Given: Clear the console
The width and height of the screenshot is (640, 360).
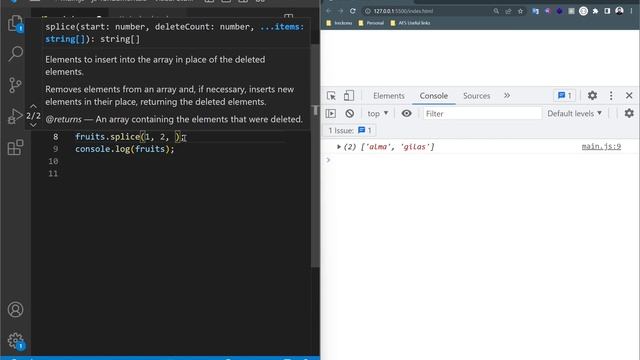Looking at the screenshot, I should tap(349, 113).
